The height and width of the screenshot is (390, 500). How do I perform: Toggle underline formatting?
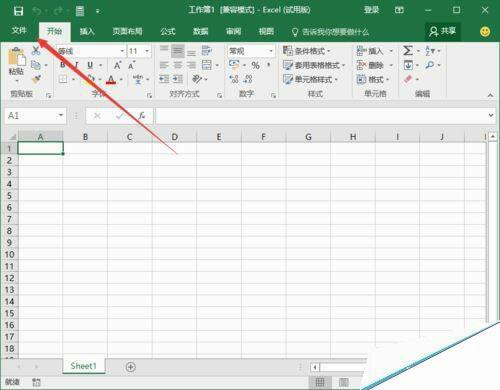90,65
